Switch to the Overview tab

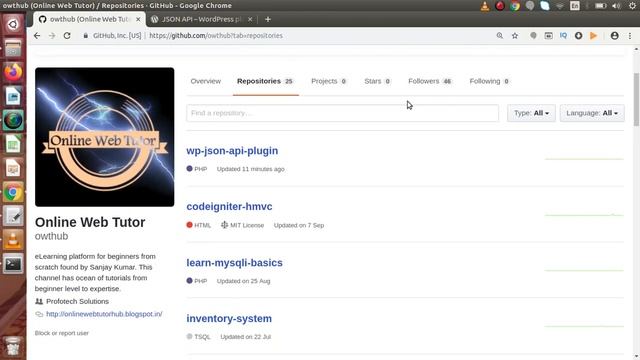206,81
